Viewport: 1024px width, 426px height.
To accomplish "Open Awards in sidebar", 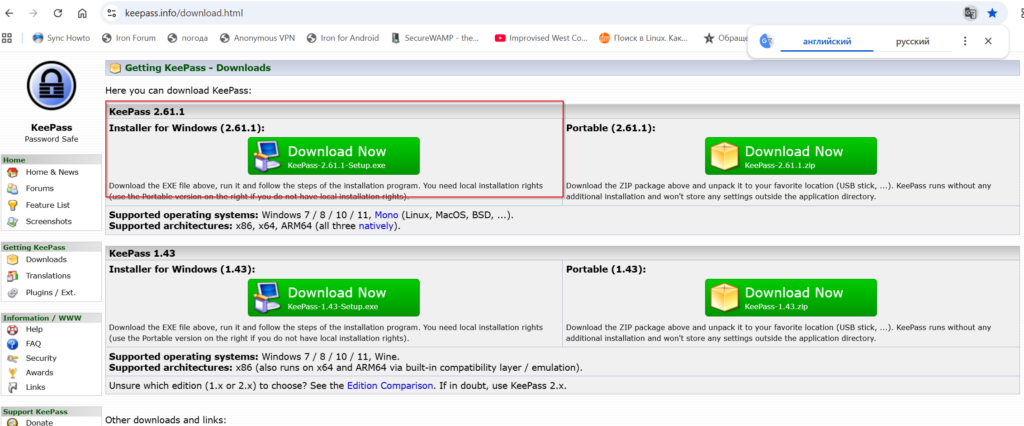I will (x=39, y=372).
